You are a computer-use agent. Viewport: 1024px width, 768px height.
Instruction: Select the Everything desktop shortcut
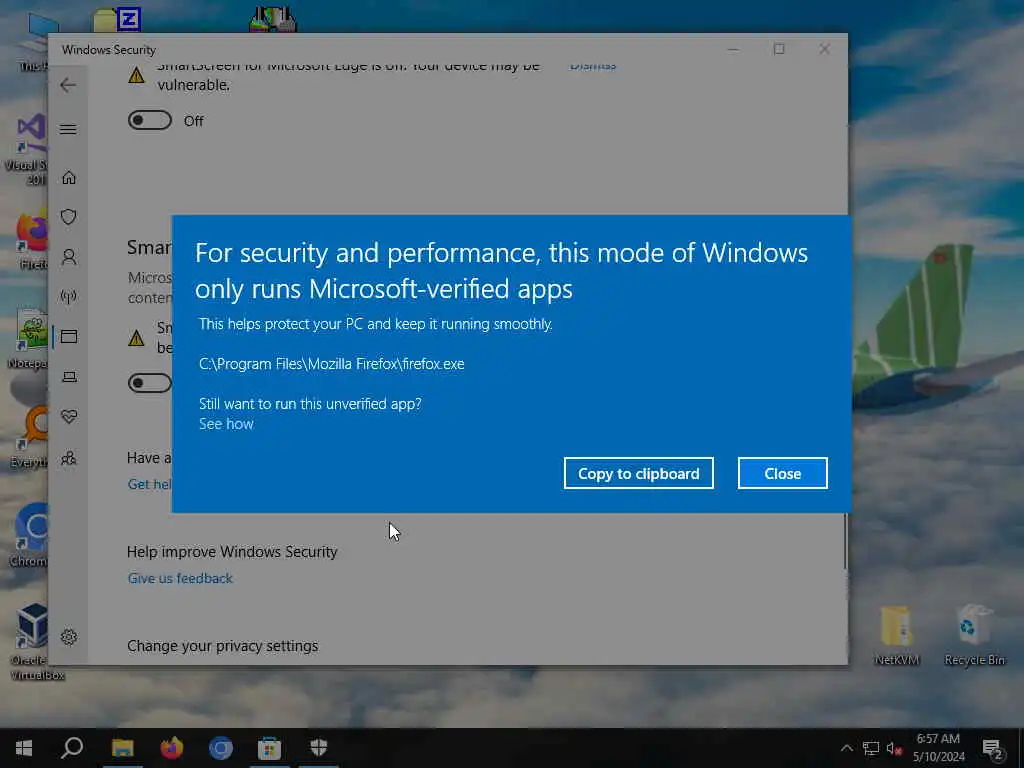pos(31,437)
